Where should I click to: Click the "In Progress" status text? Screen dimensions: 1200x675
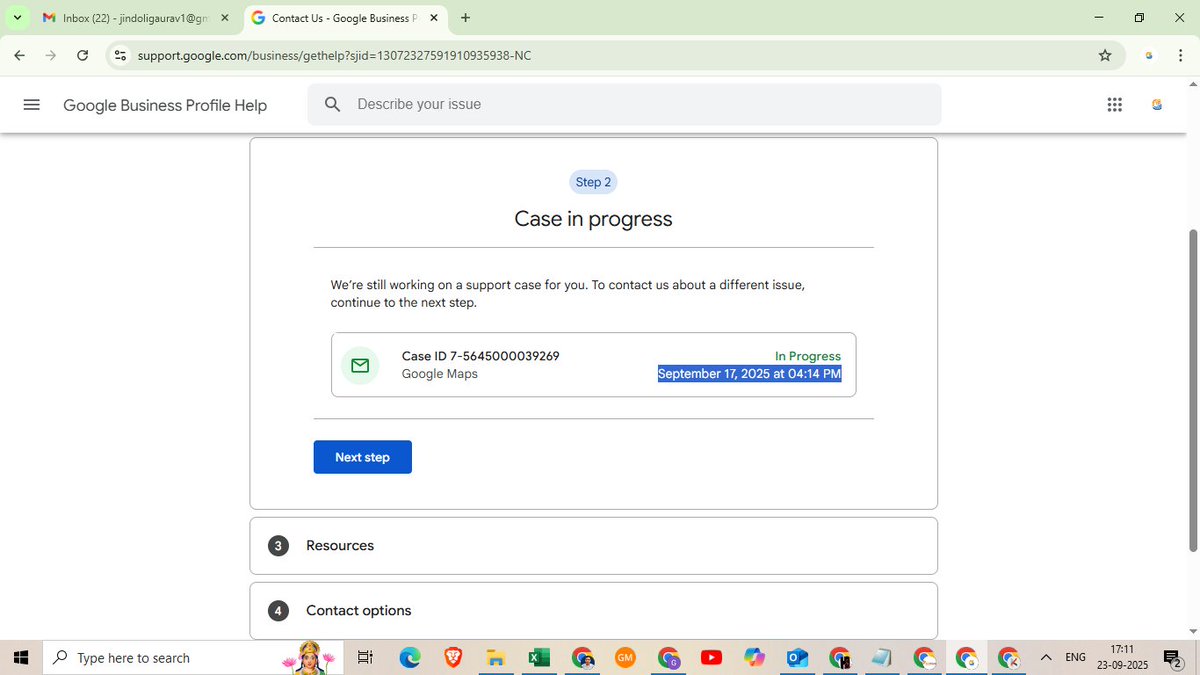pos(808,356)
